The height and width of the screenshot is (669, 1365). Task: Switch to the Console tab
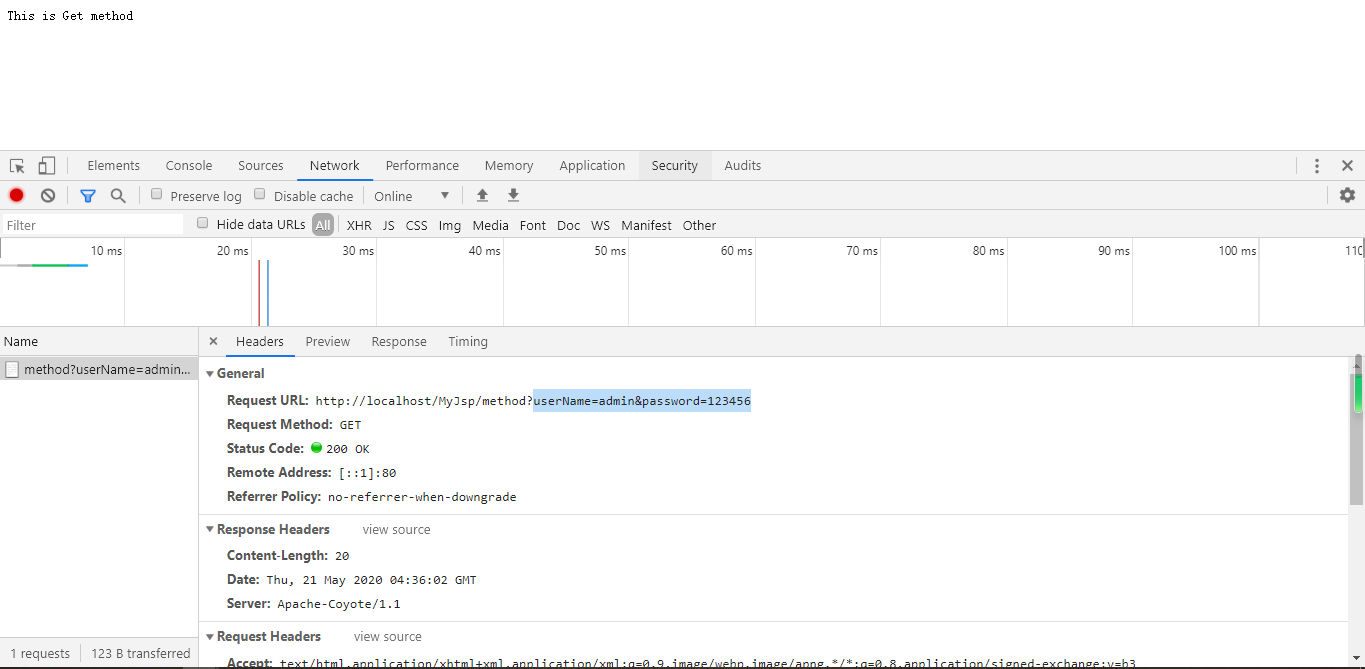pos(189,166)
